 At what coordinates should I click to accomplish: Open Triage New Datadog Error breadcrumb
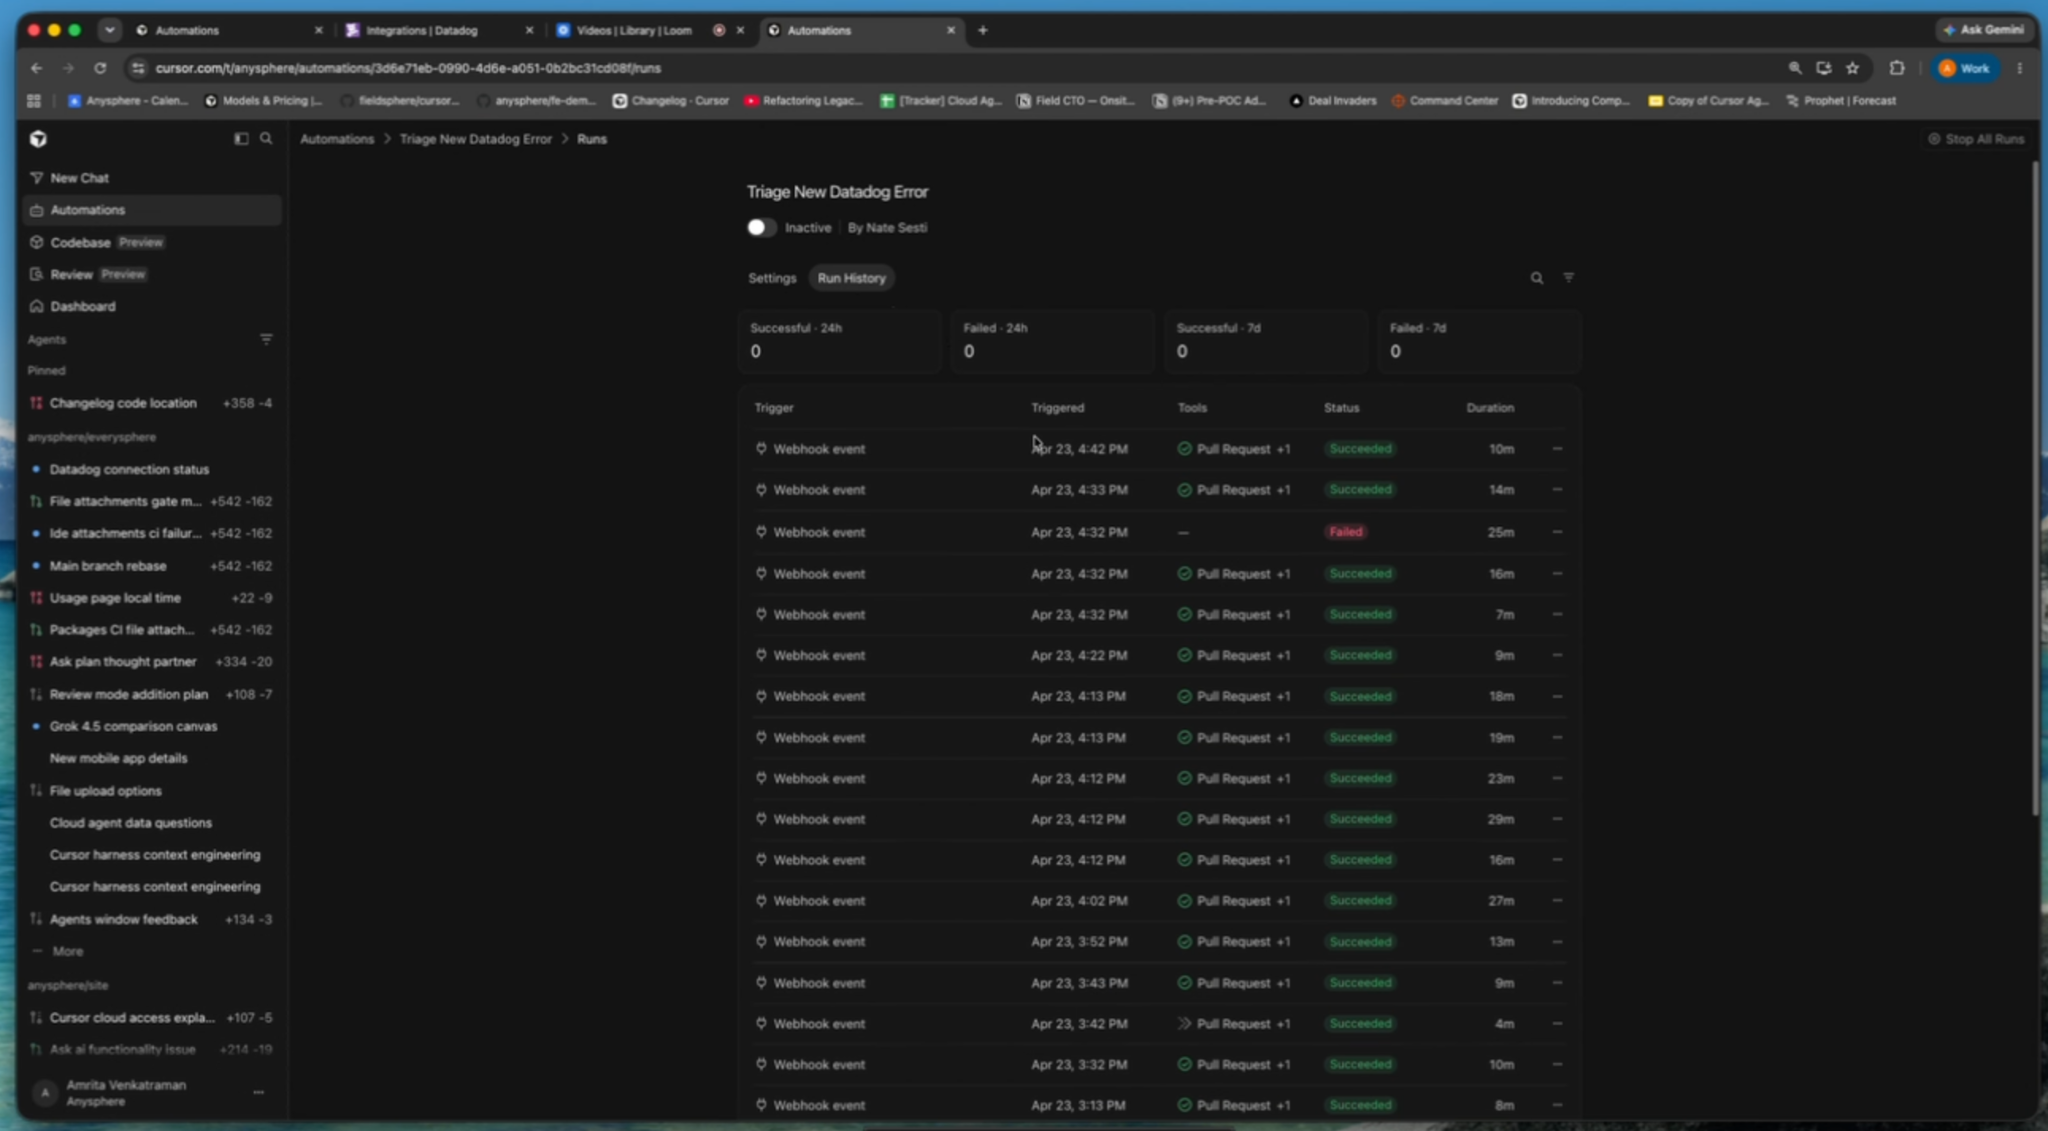pyautogui.click(x=475, y=139)
